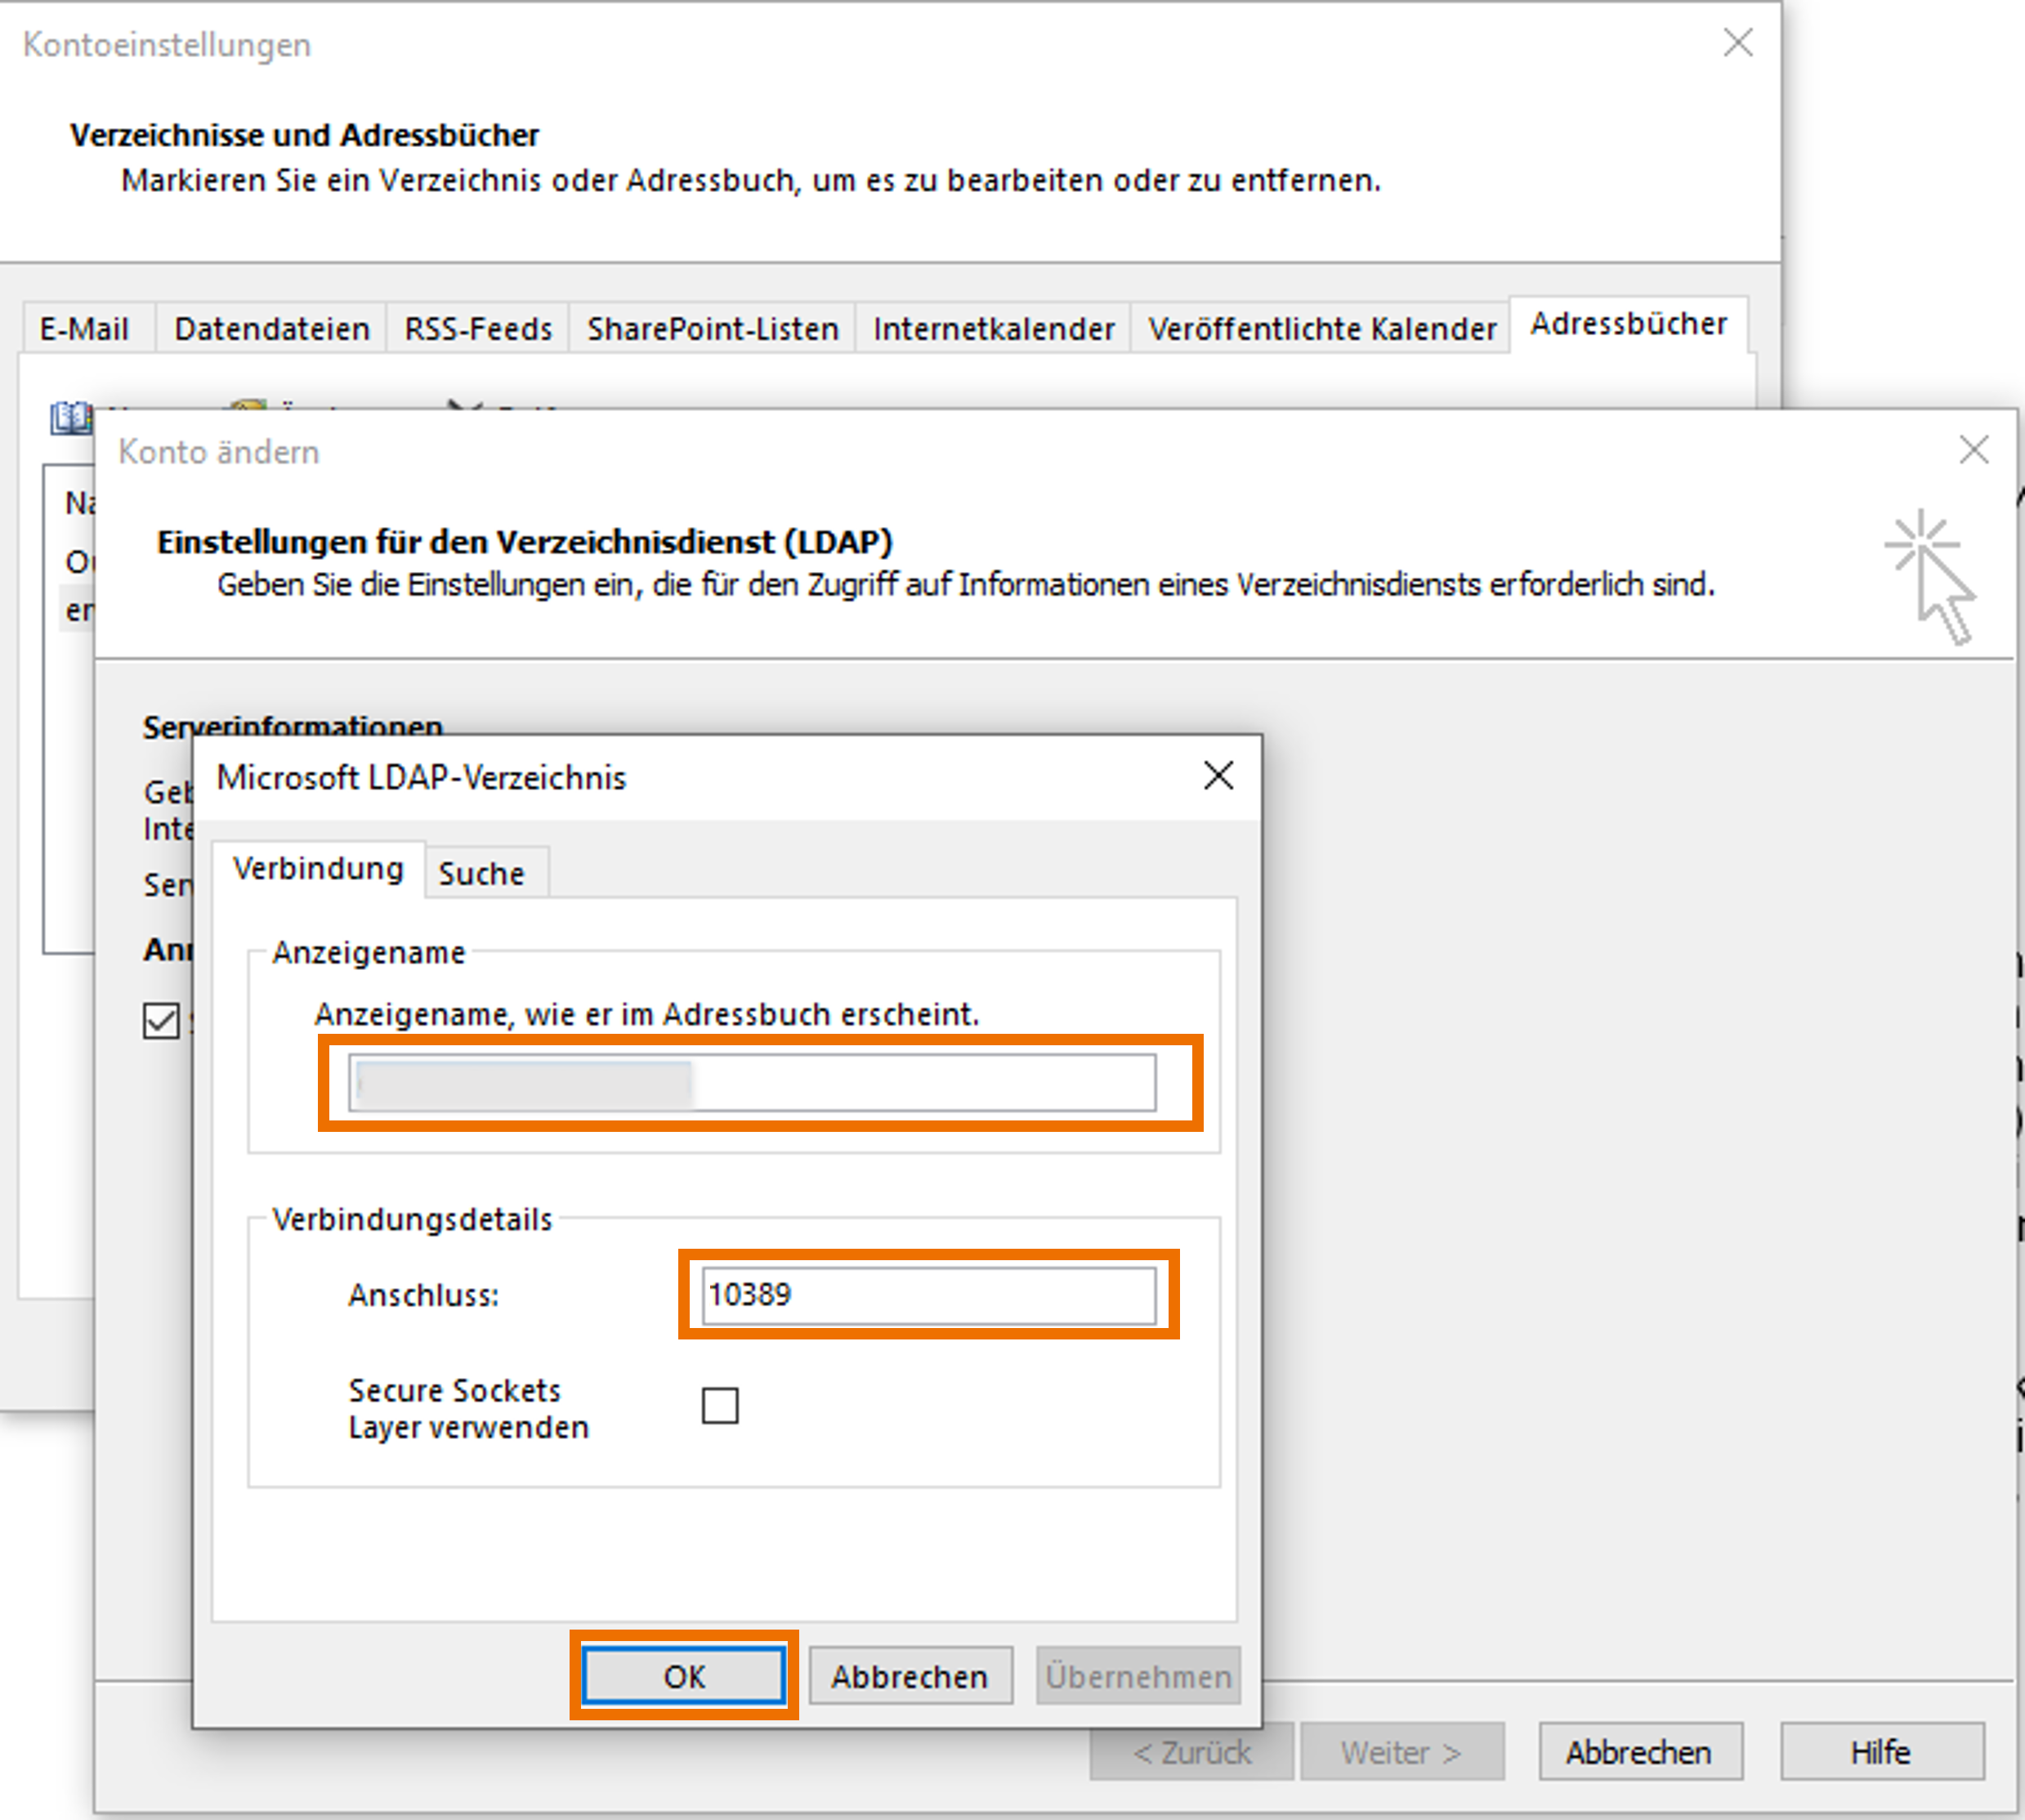The image size is (2025, 1820).
Task: Select the Internetkalender tab
Action: click(993, 329)
